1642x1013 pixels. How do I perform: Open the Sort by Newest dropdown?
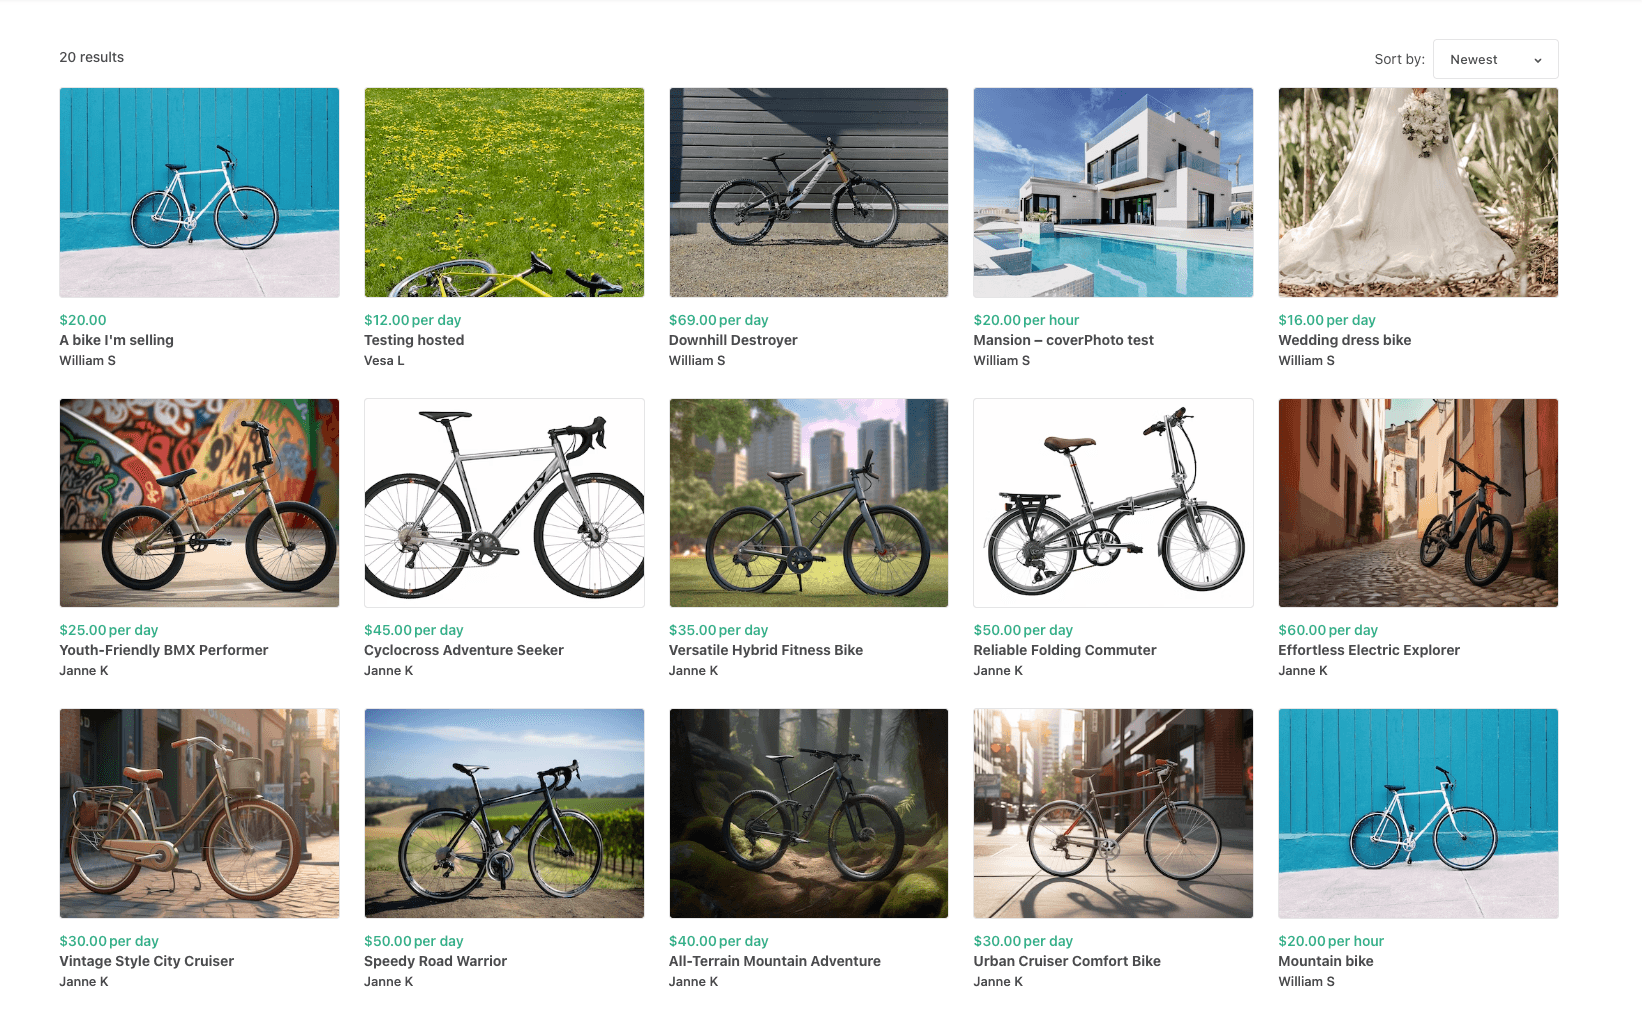pos(1494,60)
